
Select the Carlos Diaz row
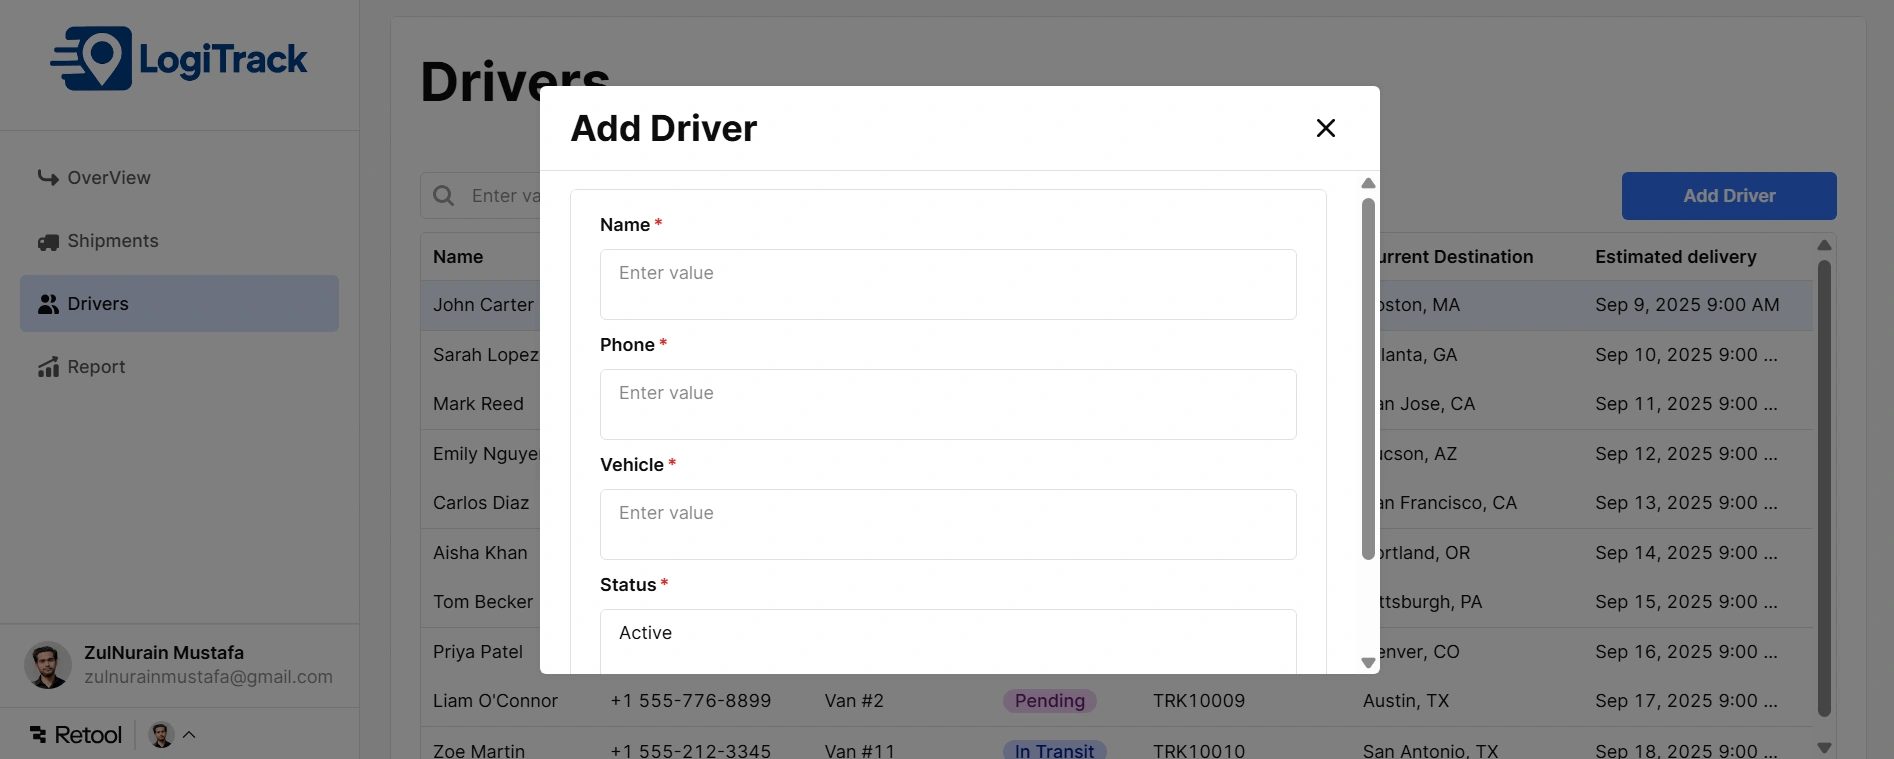[x=481, y=503]
